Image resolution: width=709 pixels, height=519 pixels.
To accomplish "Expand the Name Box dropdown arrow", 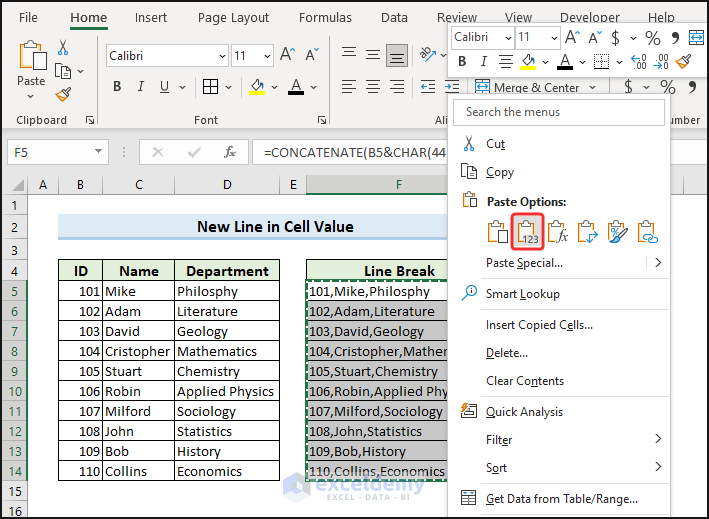I will pos(98,151).
